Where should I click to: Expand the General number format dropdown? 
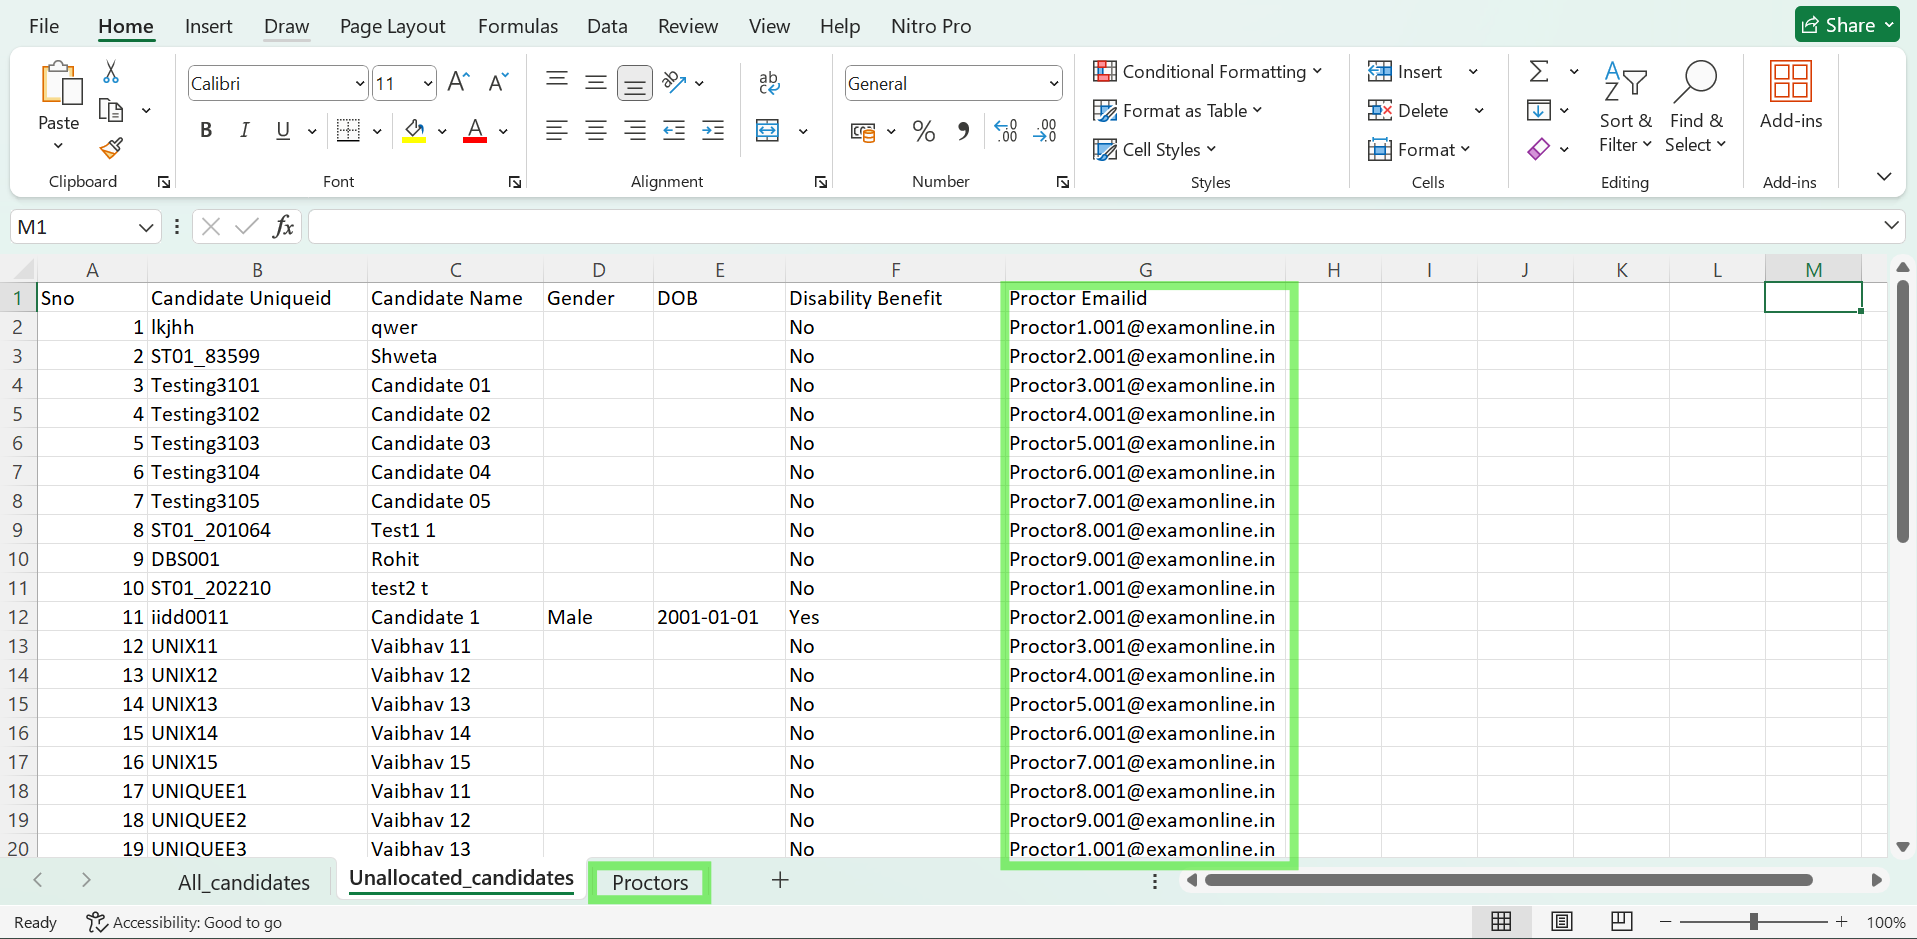tap(1053, 84)
